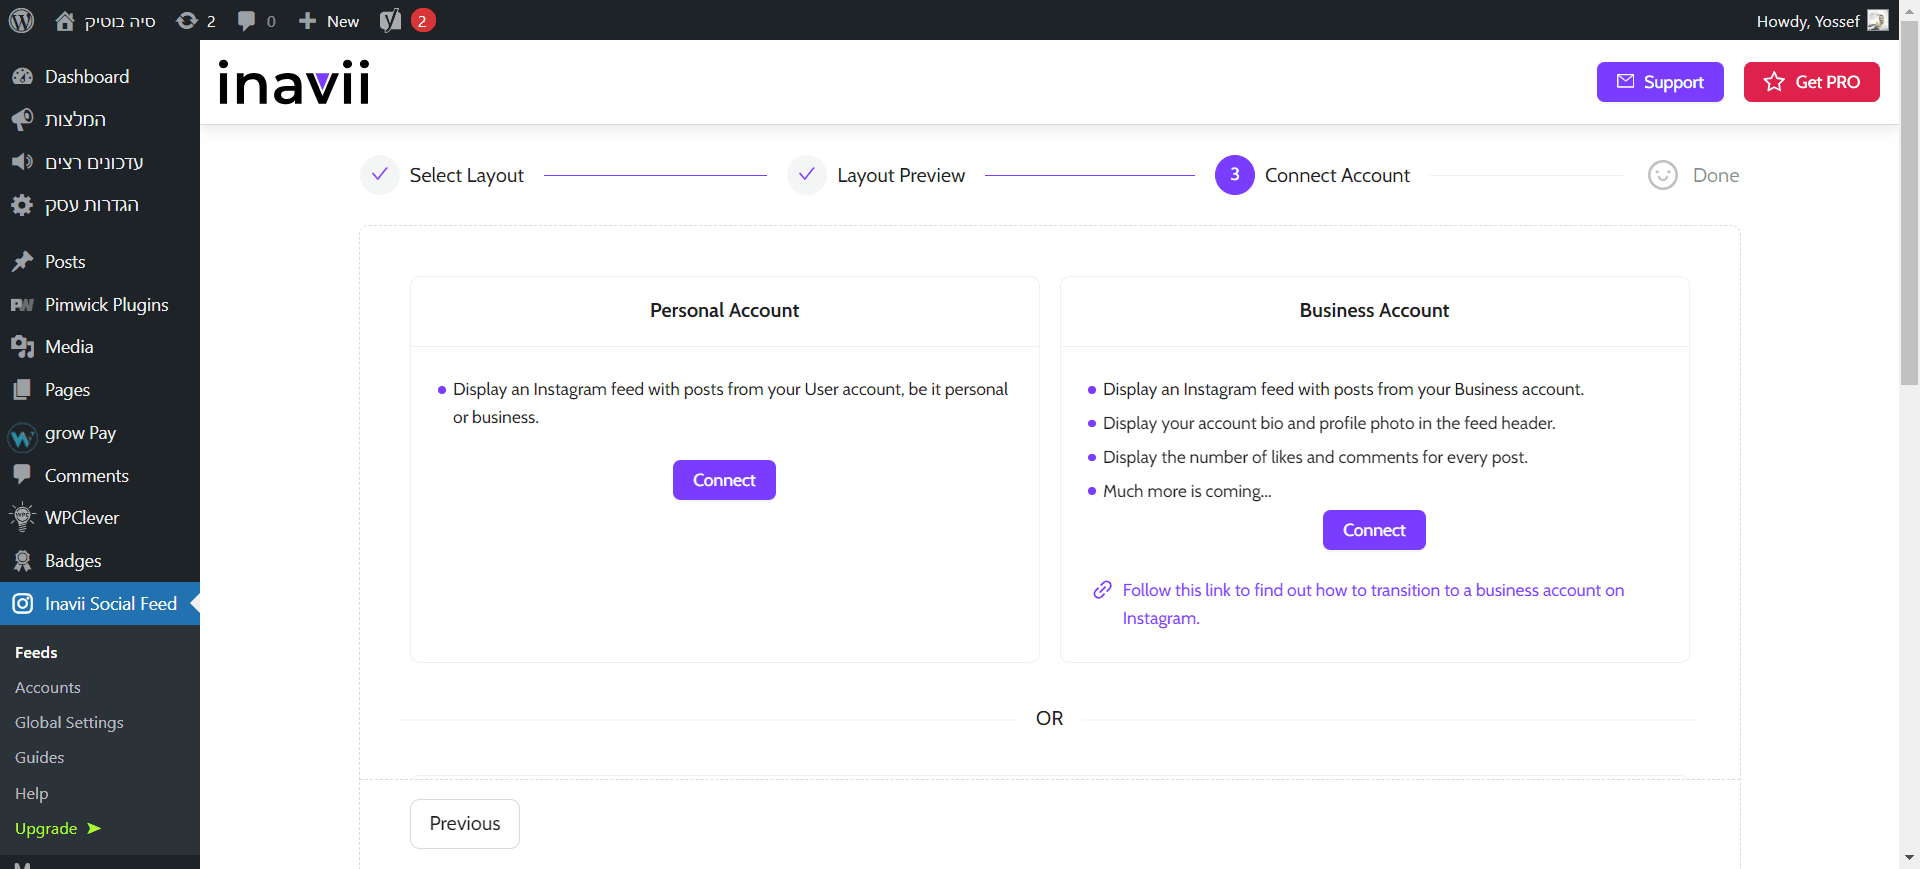Select the step 3 Connect Account indicator
This screenshot has height=869, width=1920.
click(x=1235, y=175)
